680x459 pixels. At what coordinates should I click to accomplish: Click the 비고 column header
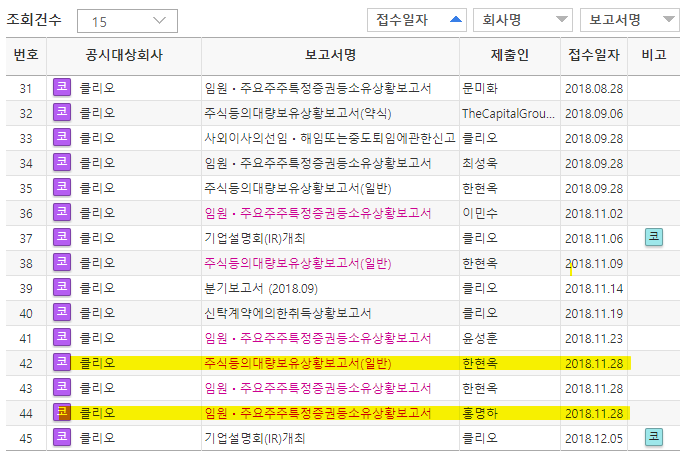[x=654, y=55]
